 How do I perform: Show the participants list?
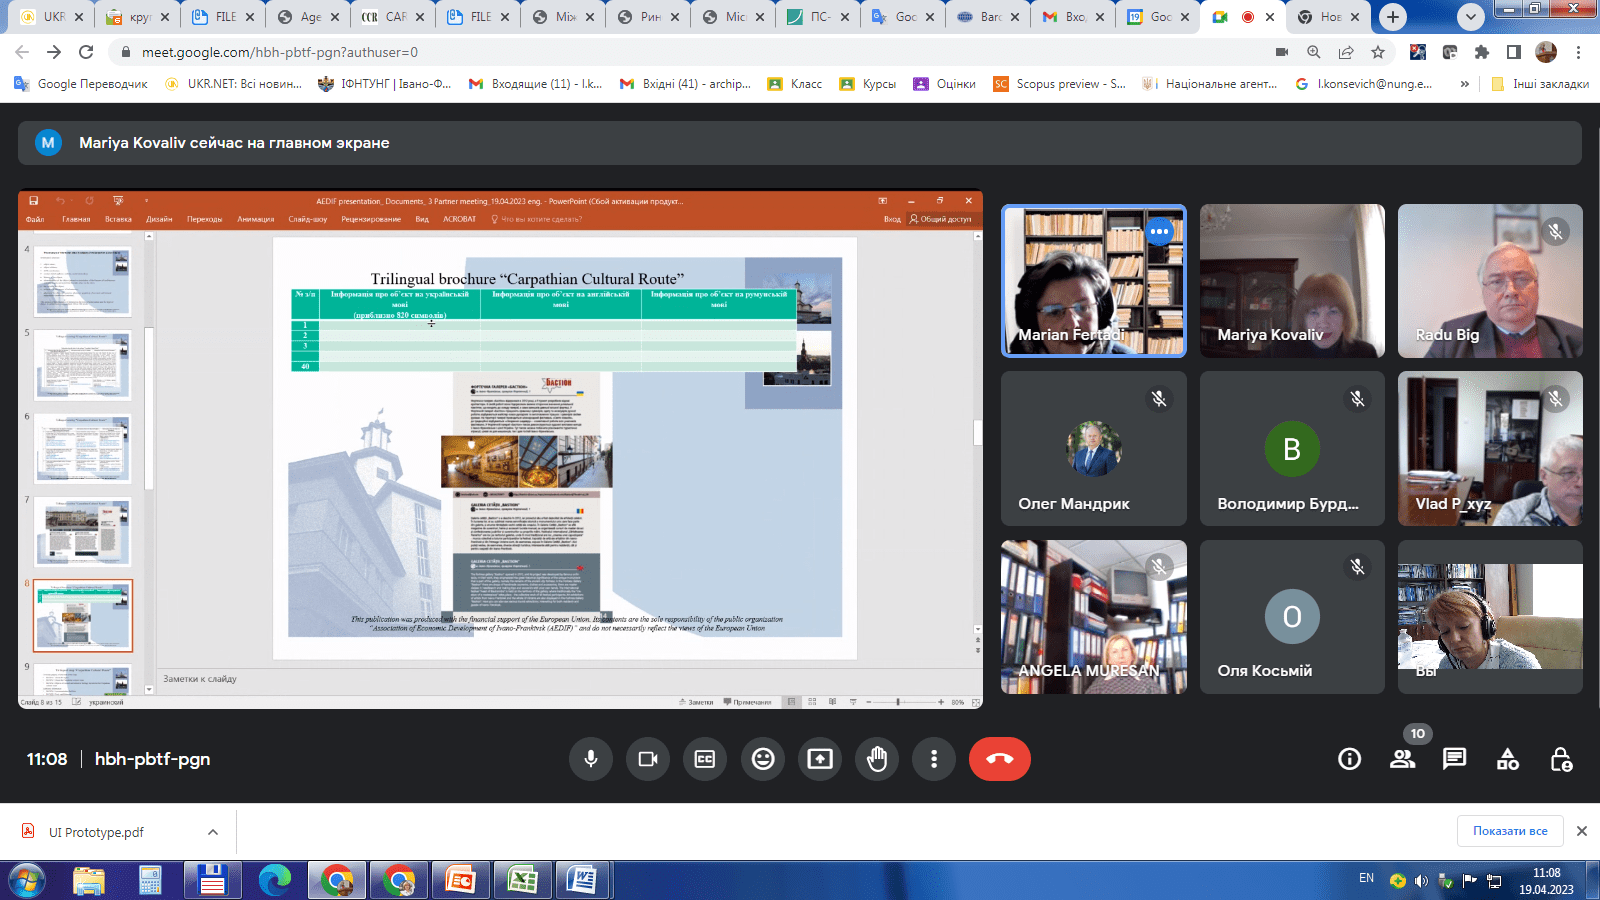tap(1402, 759)
